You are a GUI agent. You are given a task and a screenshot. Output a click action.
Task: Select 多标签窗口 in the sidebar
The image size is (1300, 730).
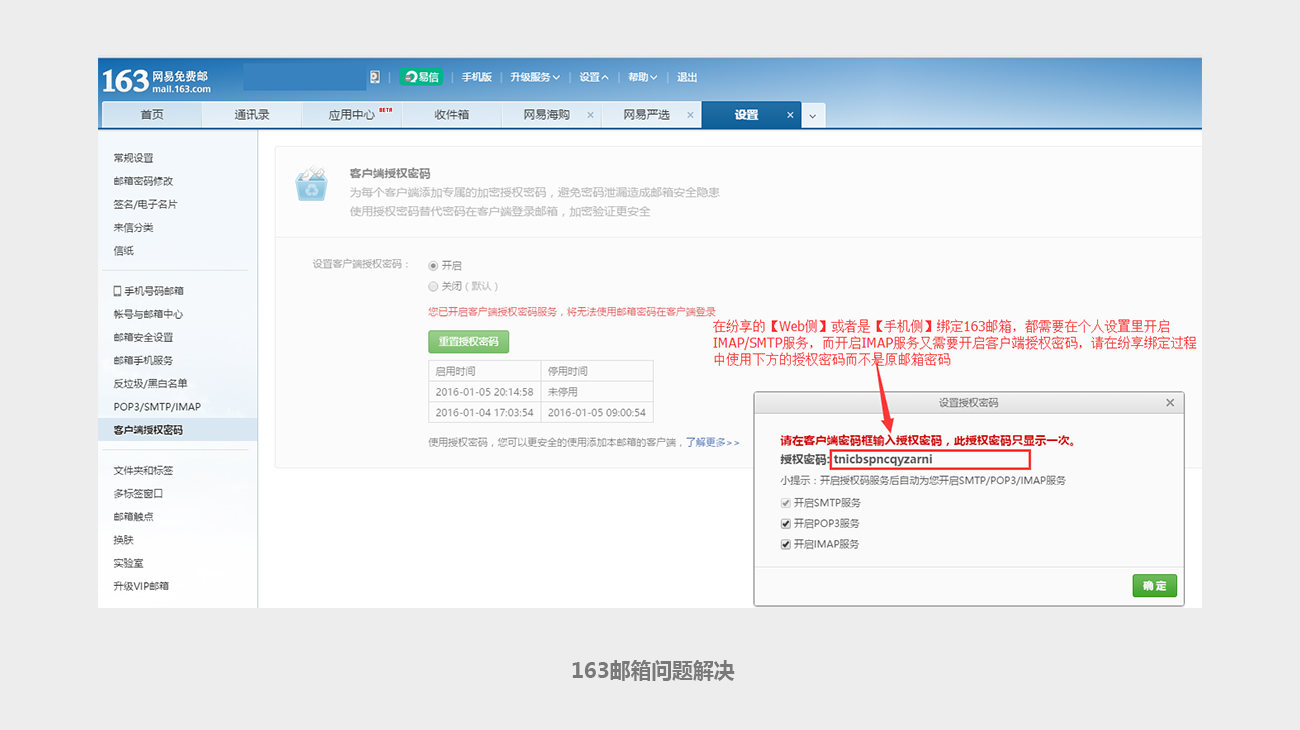[138, 493]
